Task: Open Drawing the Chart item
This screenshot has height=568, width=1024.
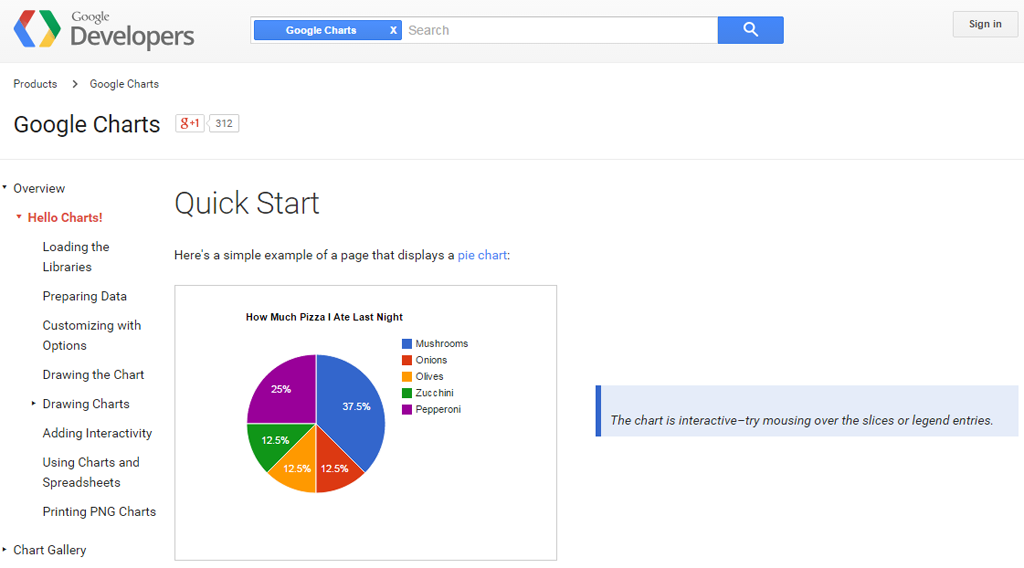Action: click(93, 375)
